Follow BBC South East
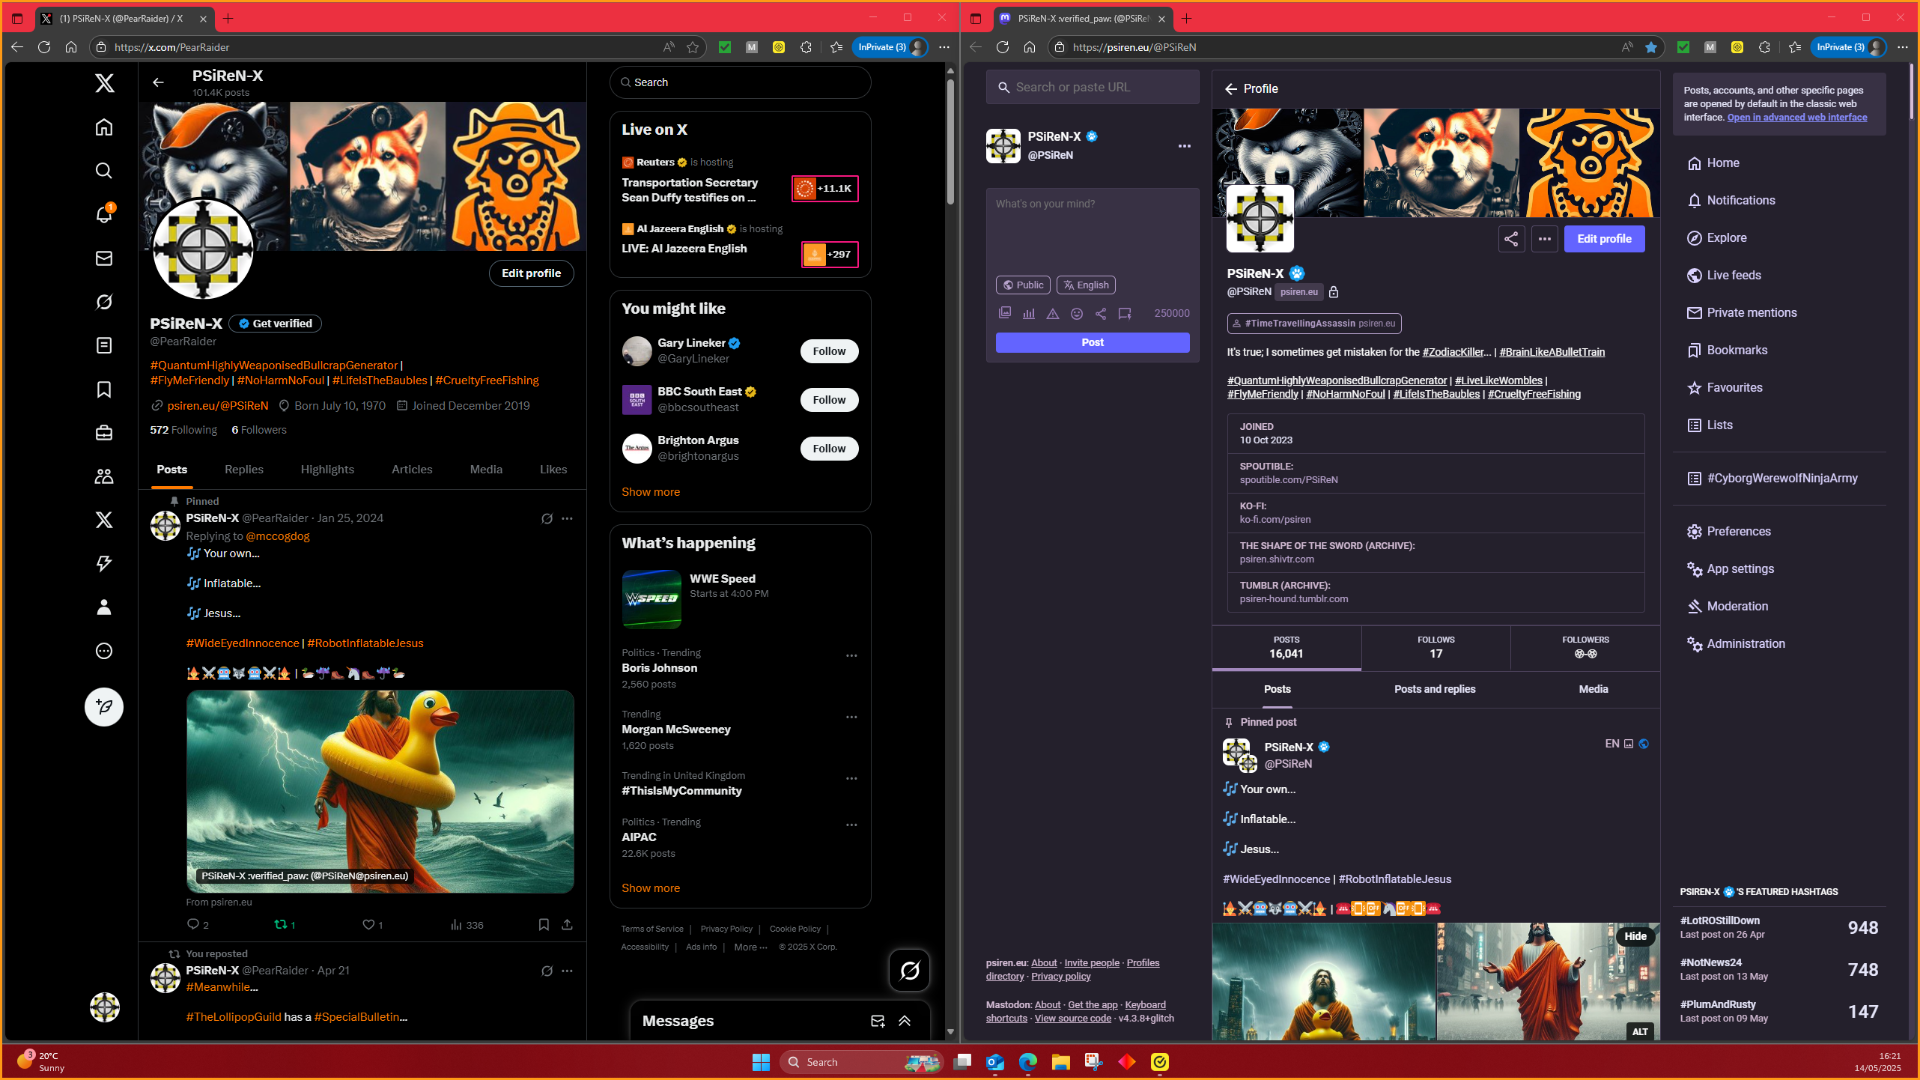This screenshot has width=1920, height=1080. (x=829, y=400)
